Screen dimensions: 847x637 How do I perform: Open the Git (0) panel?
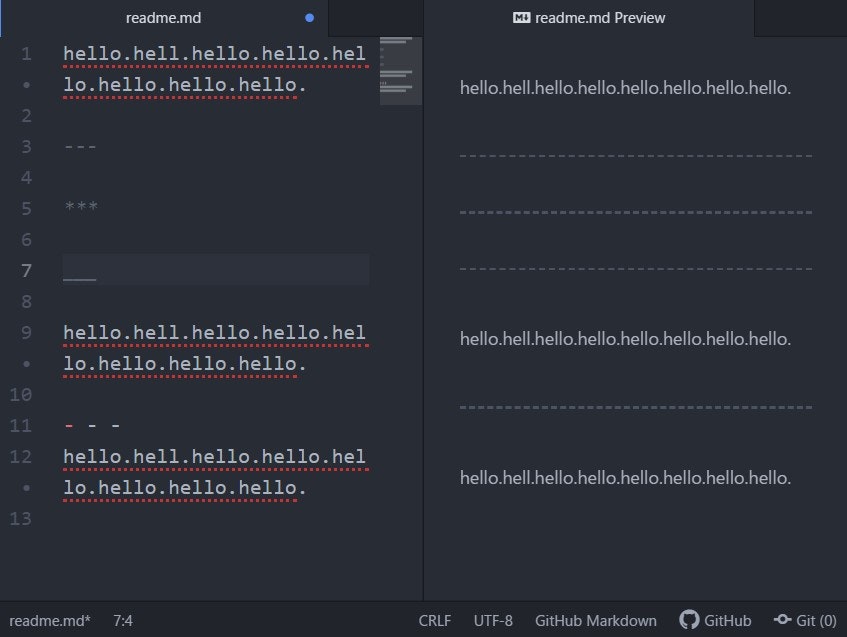point(816,621)
